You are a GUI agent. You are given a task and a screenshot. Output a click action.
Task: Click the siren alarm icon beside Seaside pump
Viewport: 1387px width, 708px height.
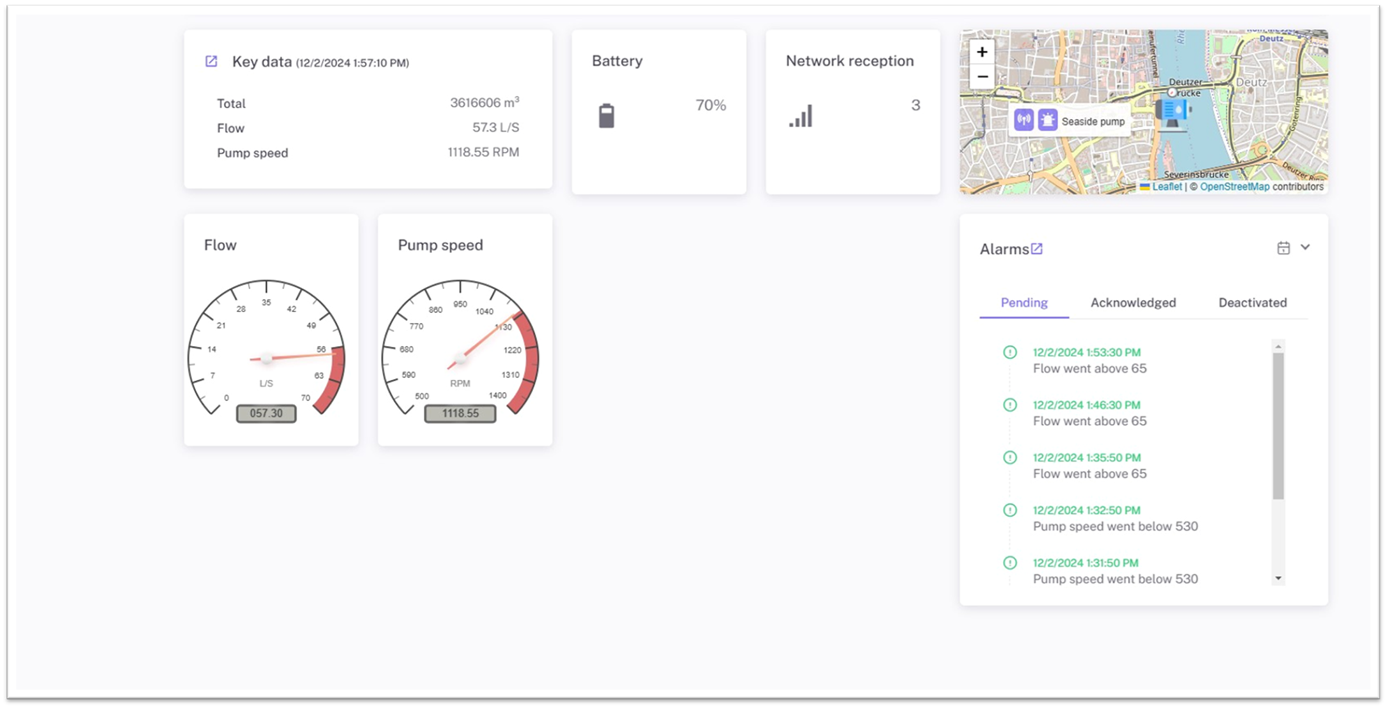coord(1049,119)
